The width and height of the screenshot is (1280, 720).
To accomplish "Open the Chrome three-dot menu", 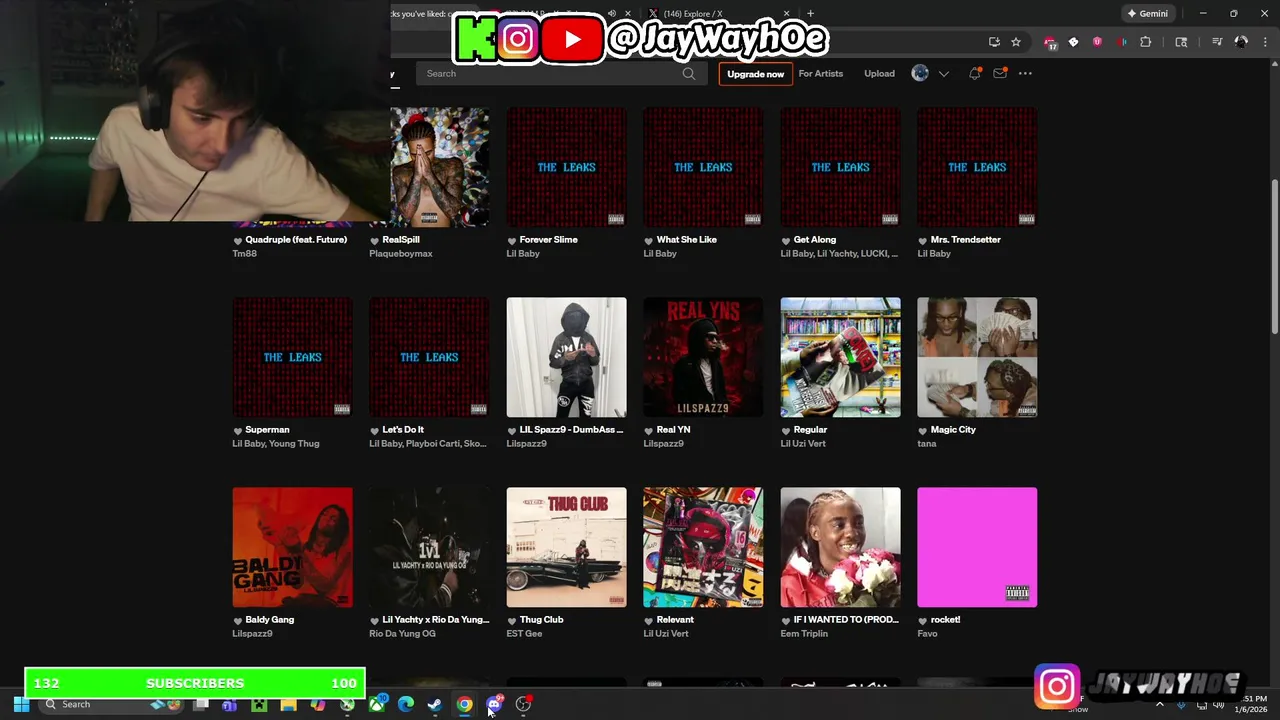I will (1264, 42).
